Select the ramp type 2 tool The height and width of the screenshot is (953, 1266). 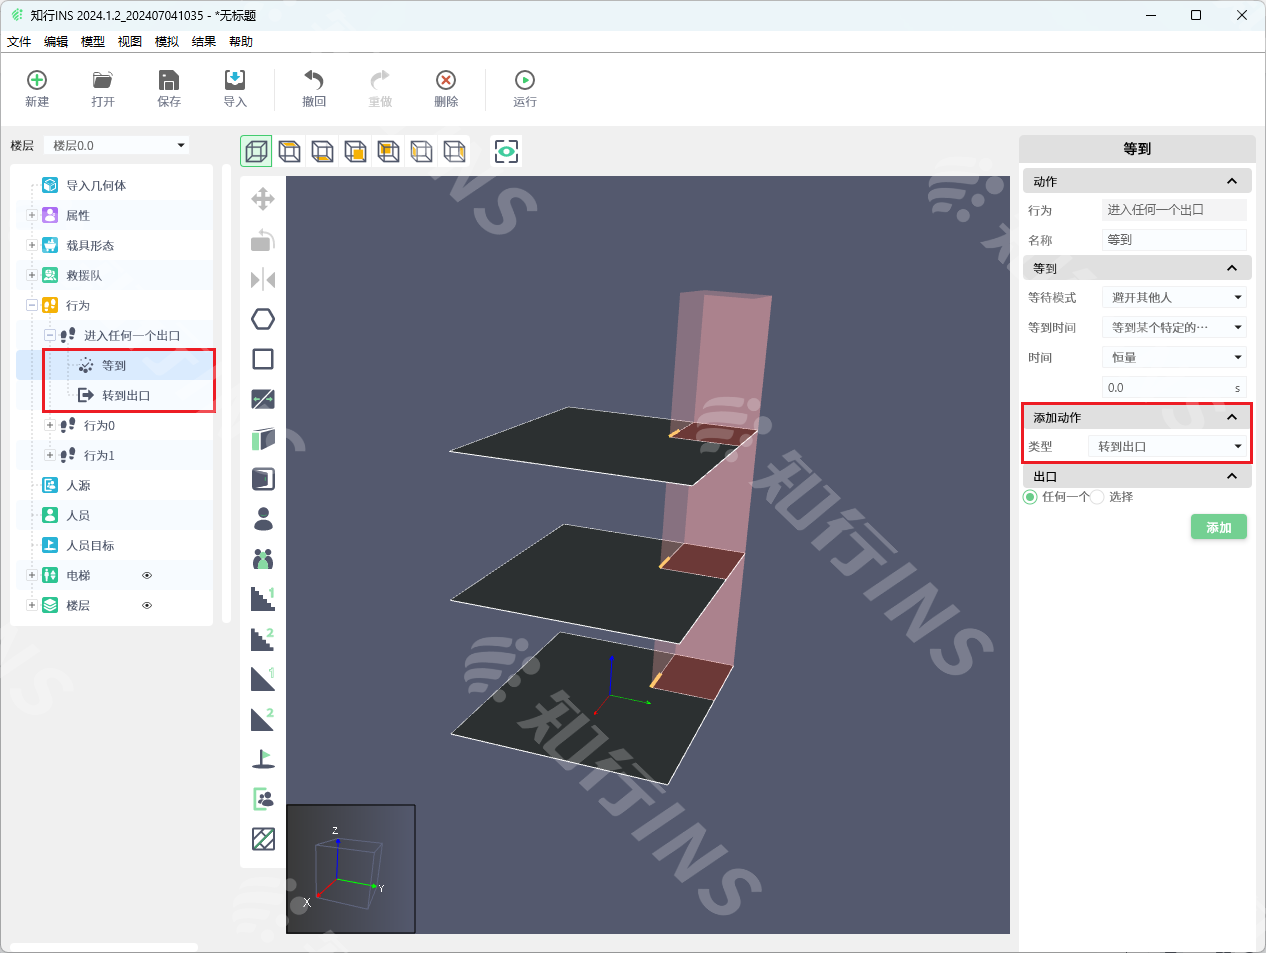click(x=263, y=719)
